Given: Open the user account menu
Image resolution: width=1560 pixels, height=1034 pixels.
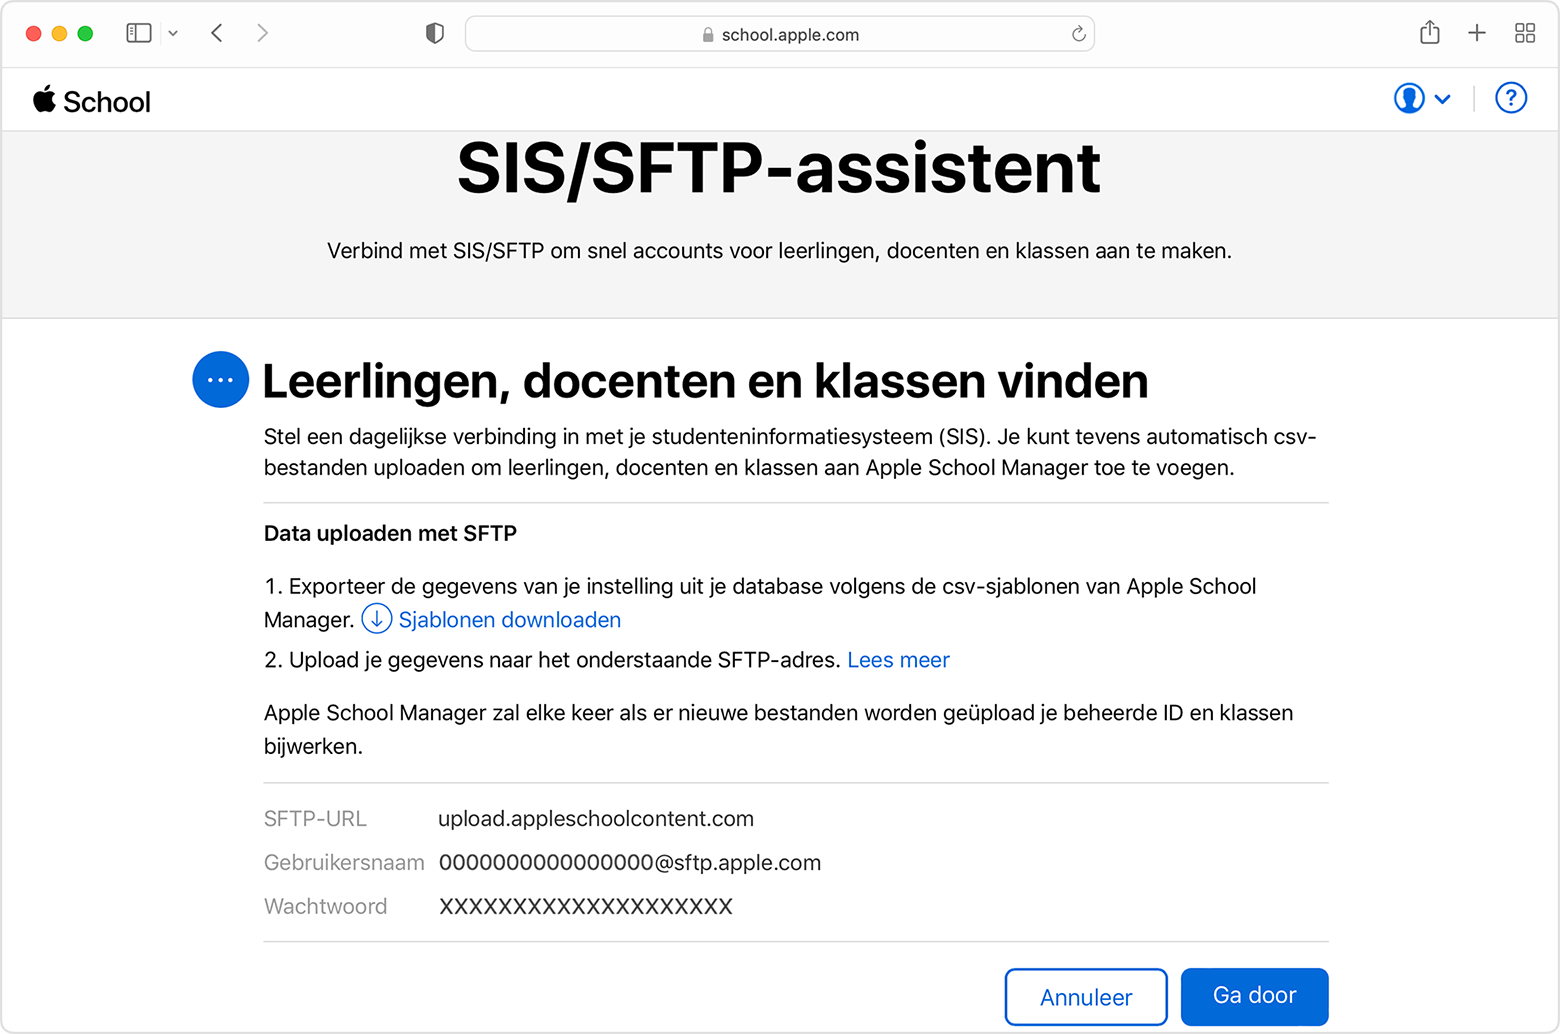Looking at the screenshot, I should click(x=1421, y=99).
